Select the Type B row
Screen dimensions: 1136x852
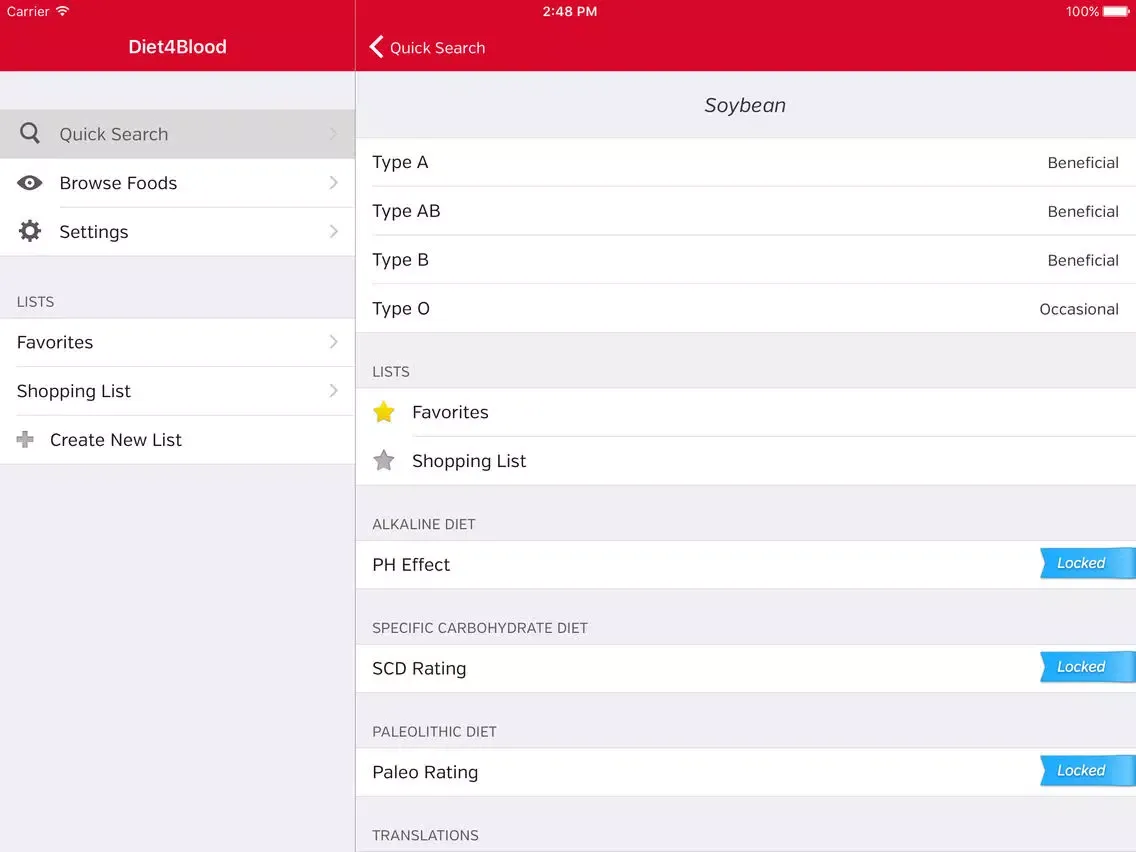(746, 259)
